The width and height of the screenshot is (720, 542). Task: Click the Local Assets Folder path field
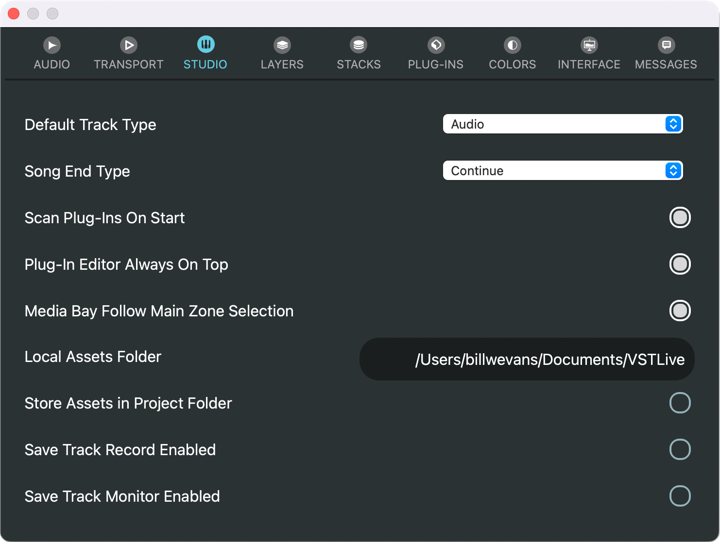[x=527, y=359]
